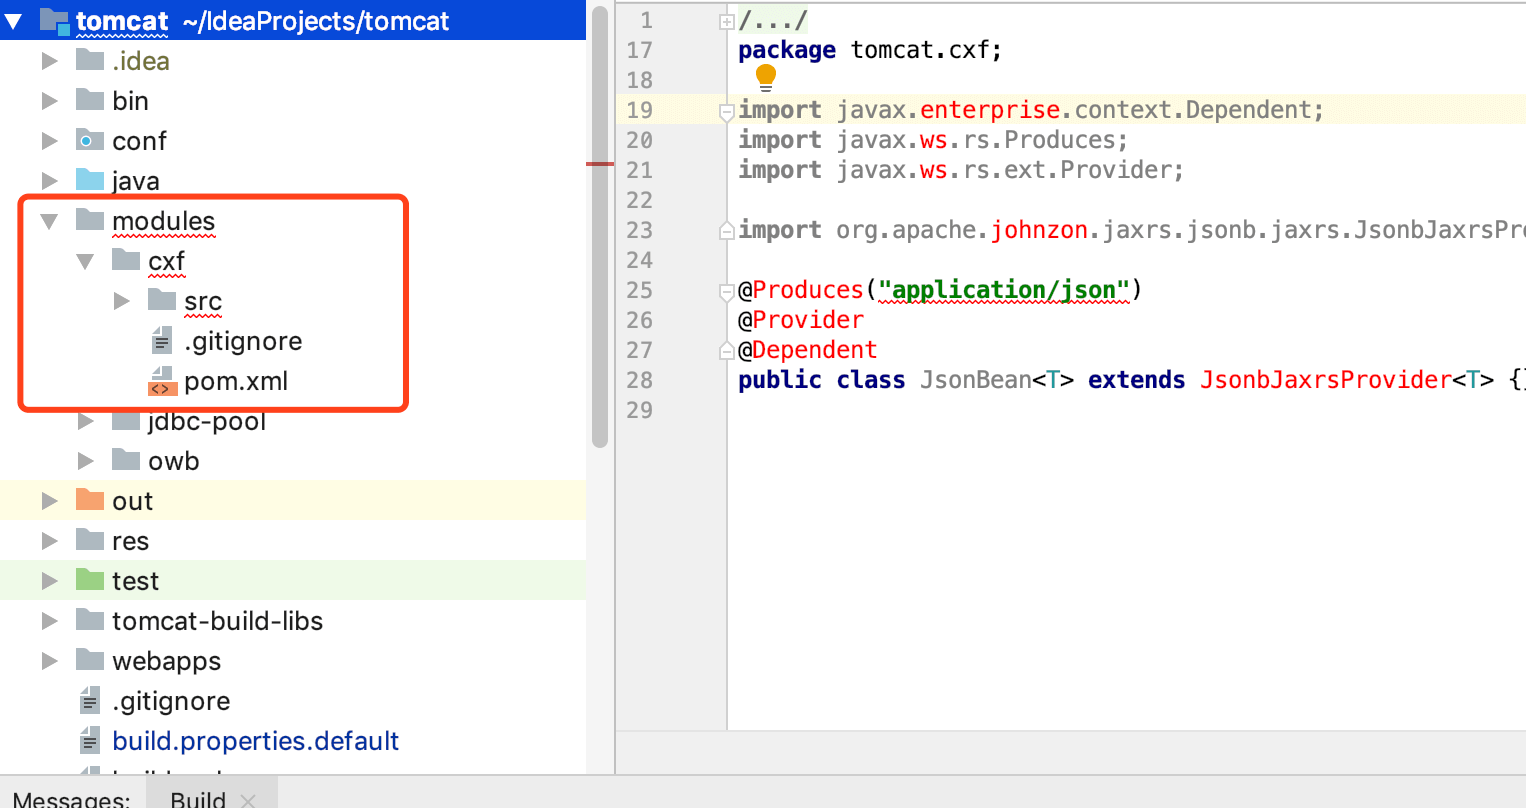
Task: Click the webapps folder icon
Action: (90, 660)
